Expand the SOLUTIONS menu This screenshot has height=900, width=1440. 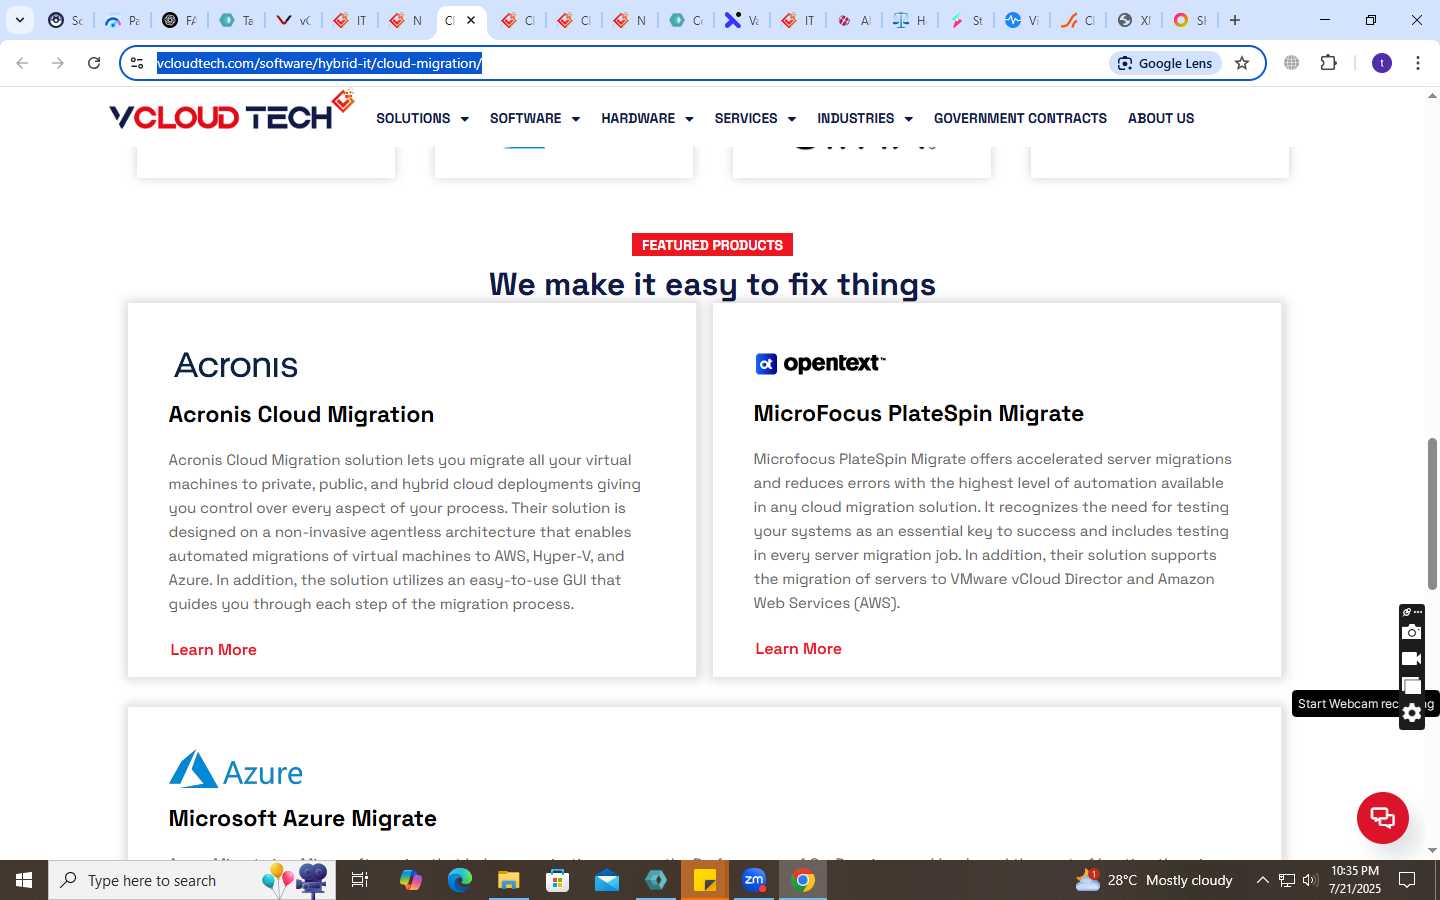[x=422, y=118]
